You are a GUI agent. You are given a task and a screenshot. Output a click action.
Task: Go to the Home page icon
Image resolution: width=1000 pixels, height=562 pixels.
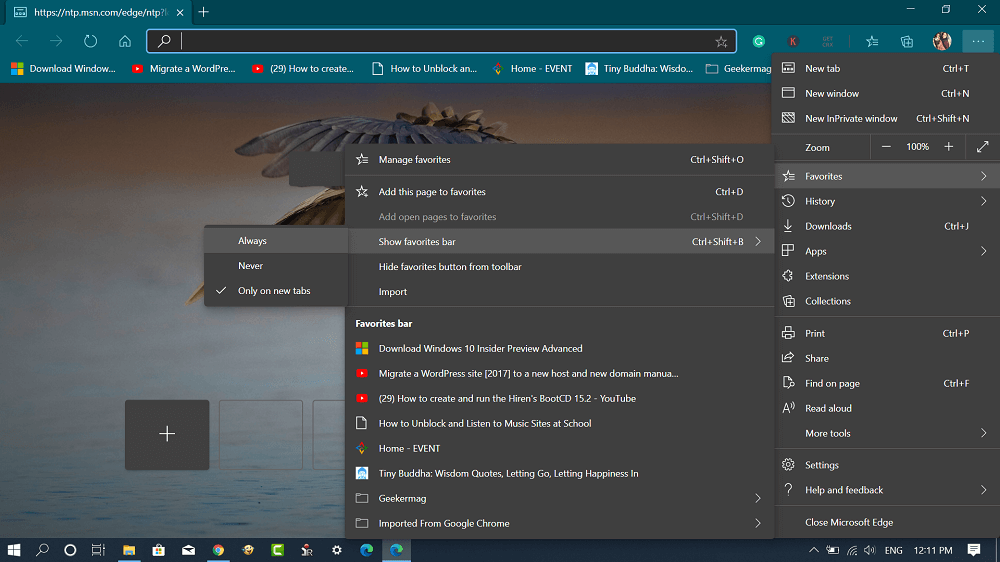pos(125,41)
